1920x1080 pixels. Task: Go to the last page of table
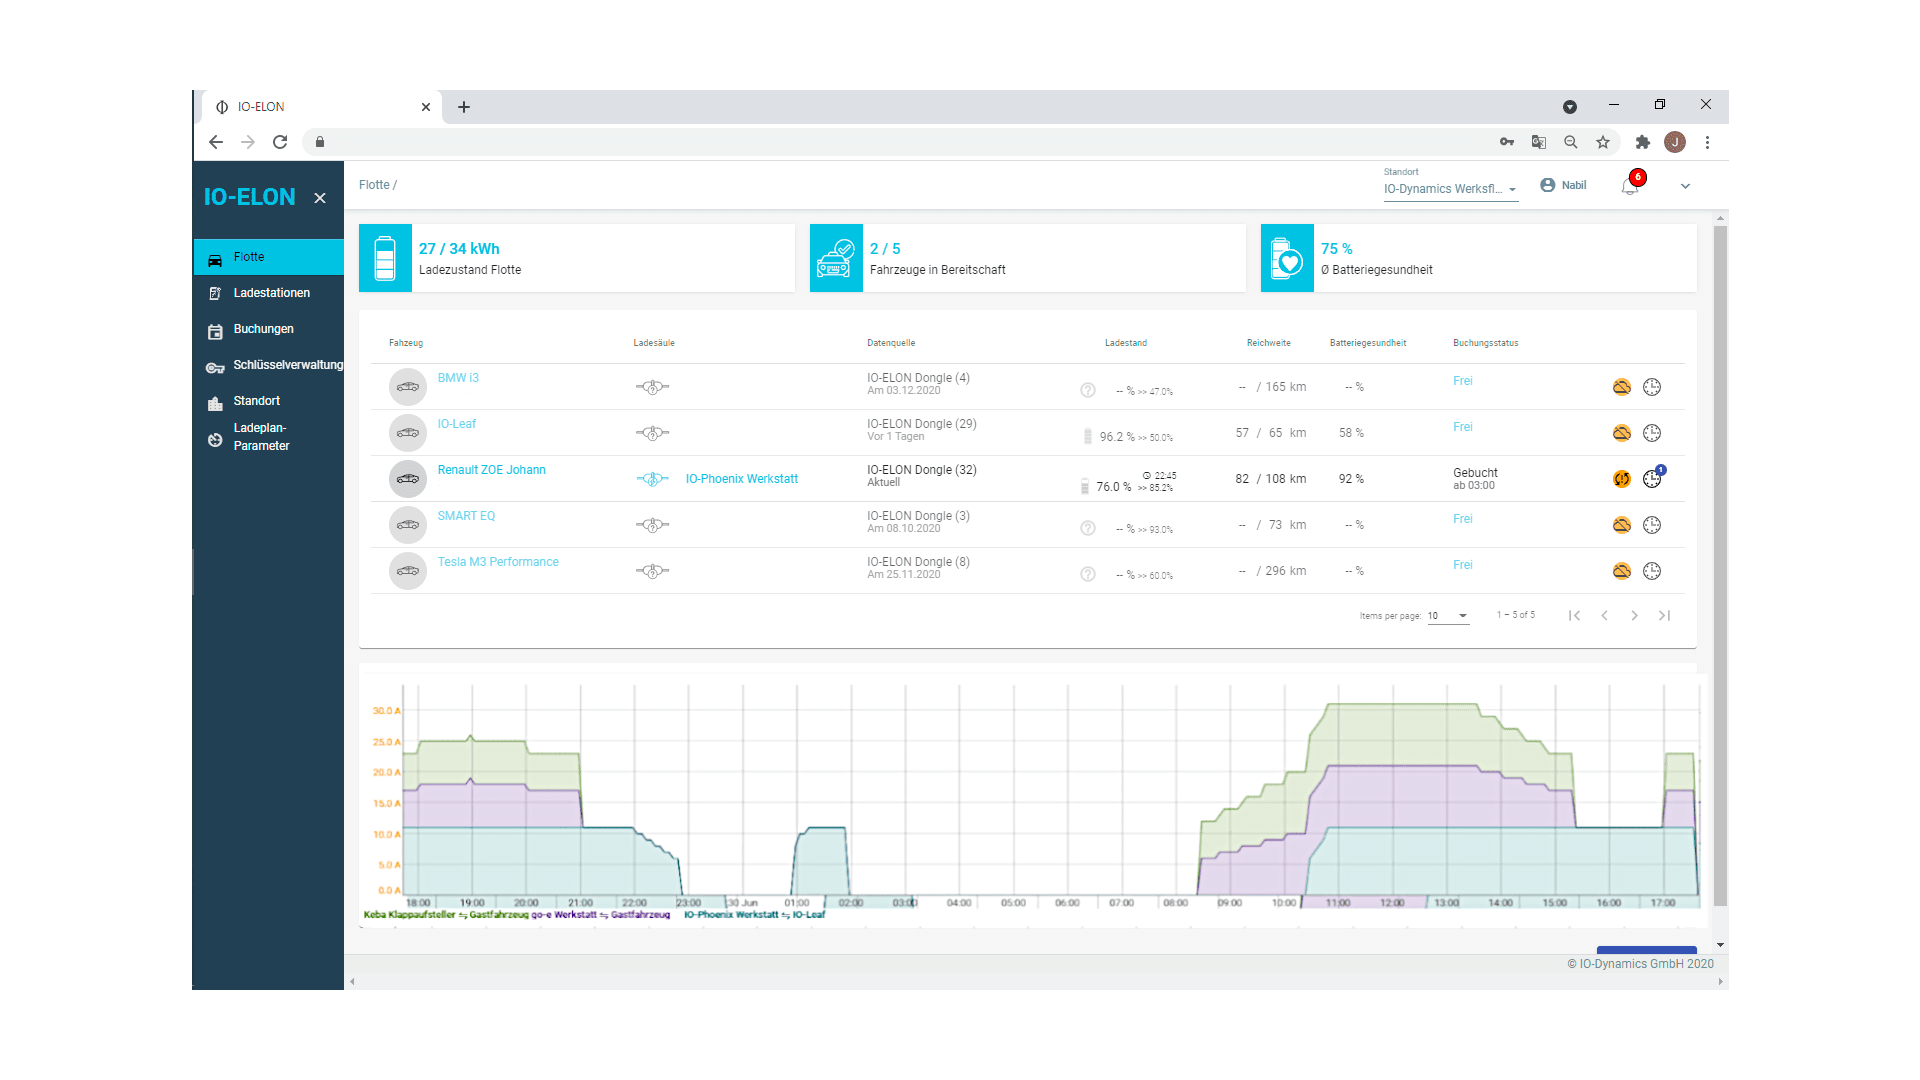(1664, 616)
